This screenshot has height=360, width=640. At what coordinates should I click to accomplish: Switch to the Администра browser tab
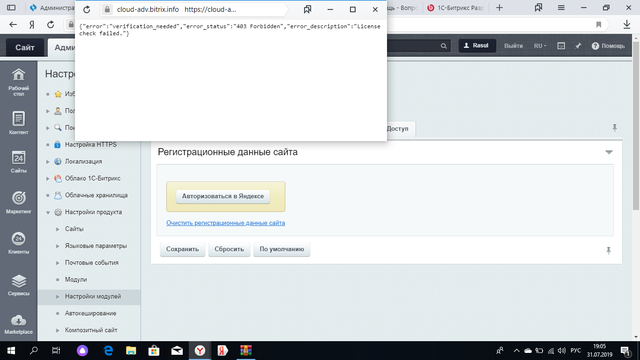click(x=51, y=8)
